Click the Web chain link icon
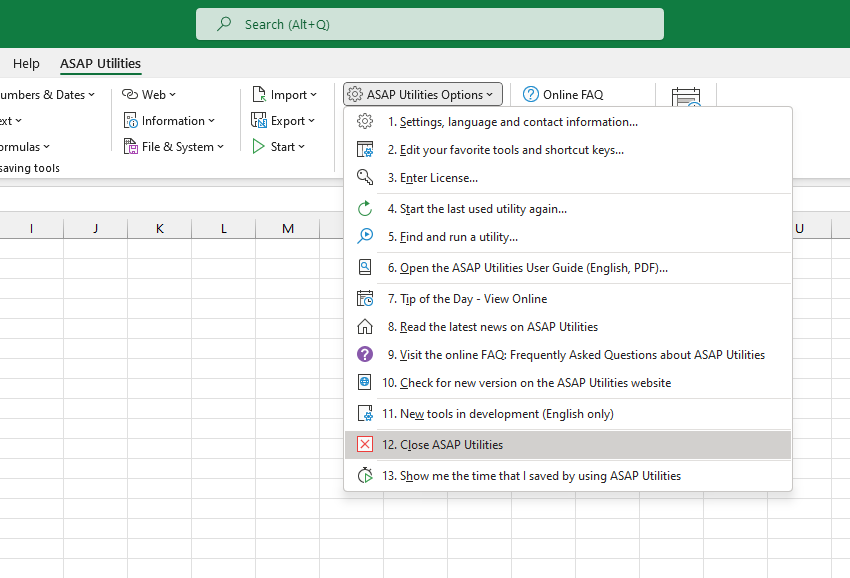The image size is (850, 578). click(x=130, y=94)
